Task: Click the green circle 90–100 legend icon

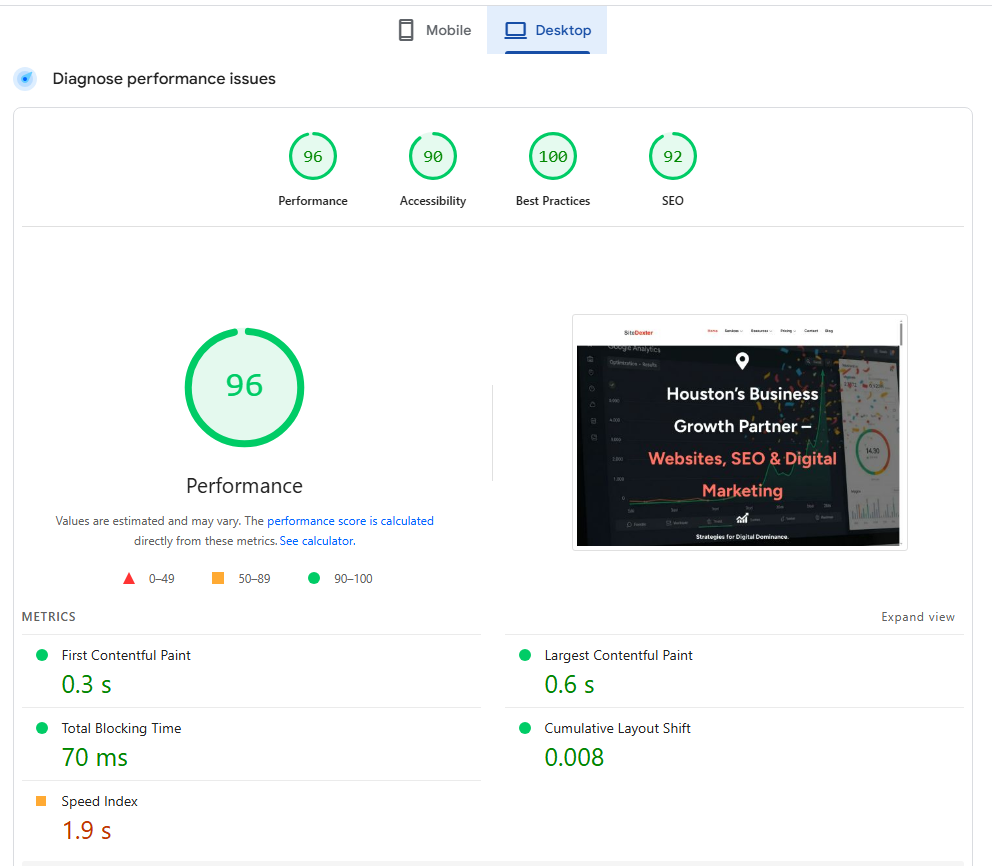Action: point(314,578)
